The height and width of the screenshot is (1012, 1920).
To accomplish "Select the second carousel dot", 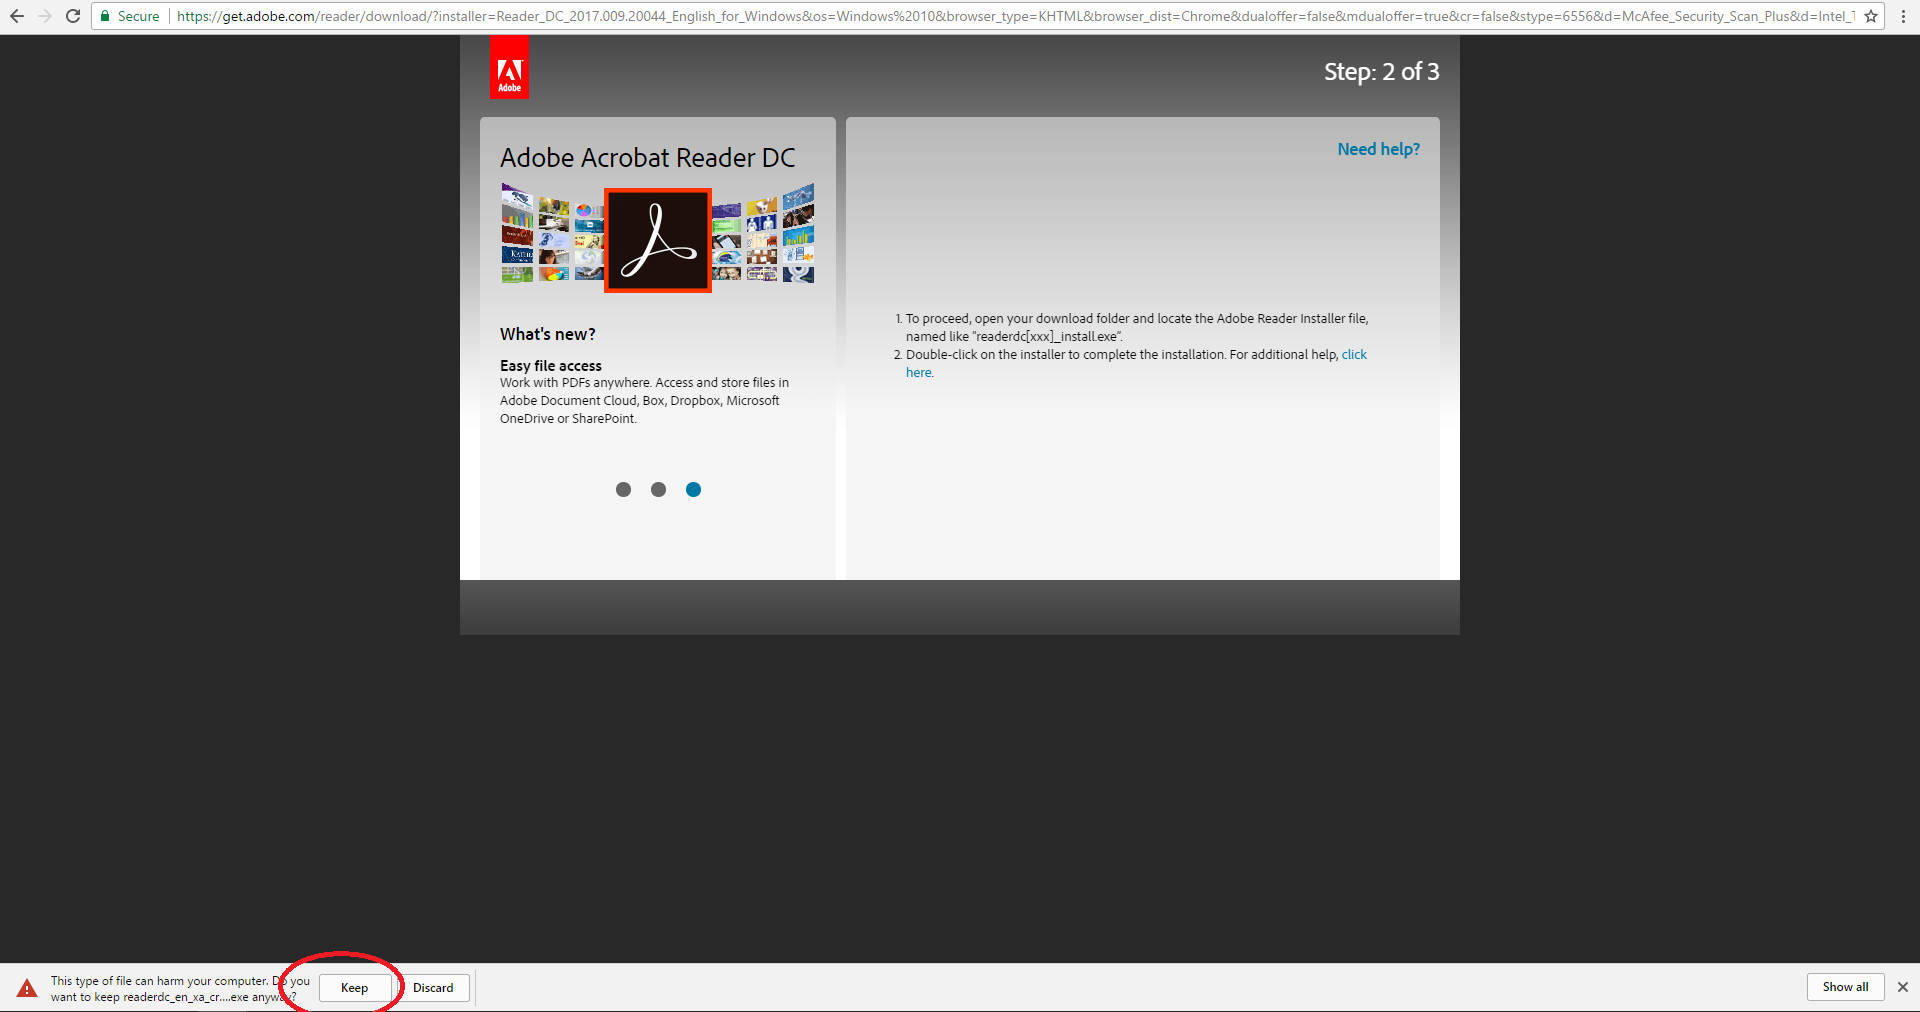I will click(658, 489).
